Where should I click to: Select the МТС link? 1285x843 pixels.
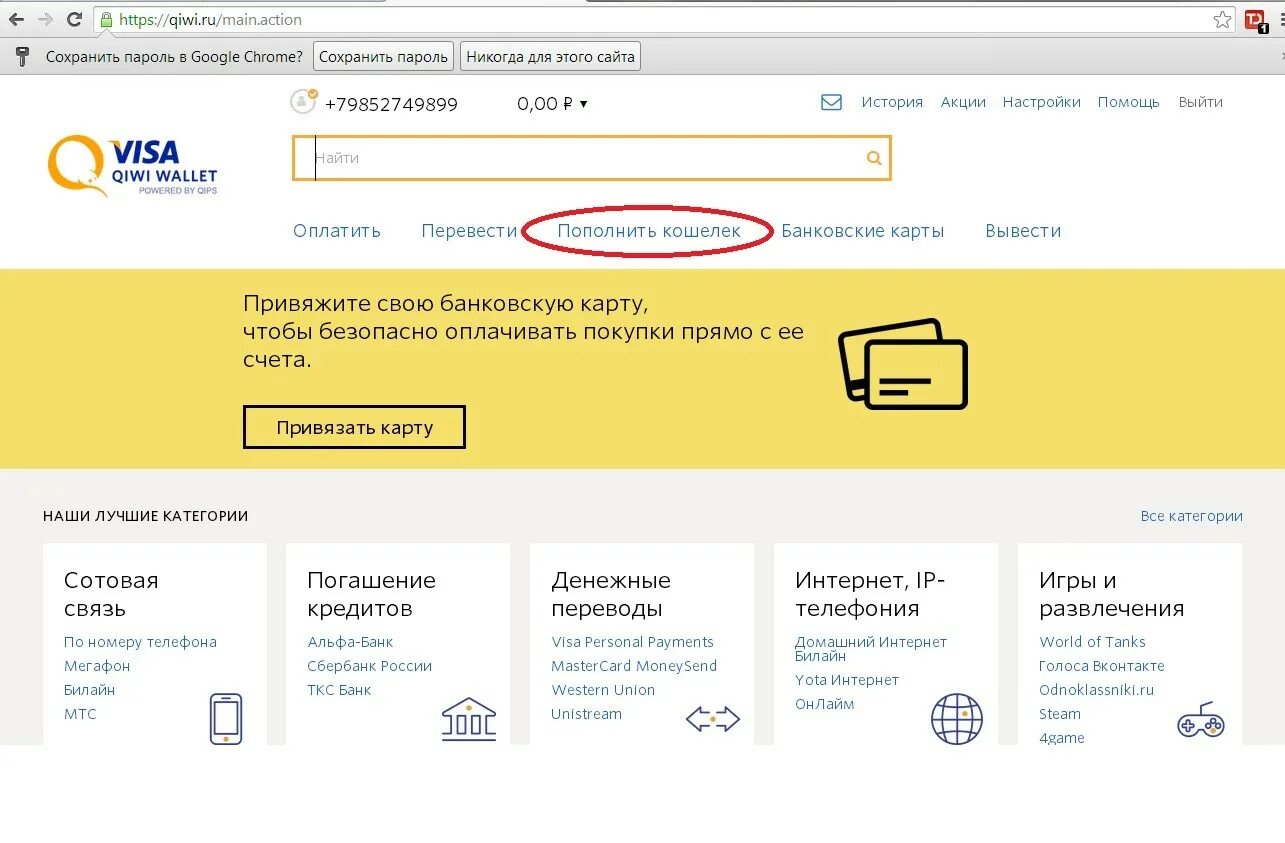click(80, 714)
